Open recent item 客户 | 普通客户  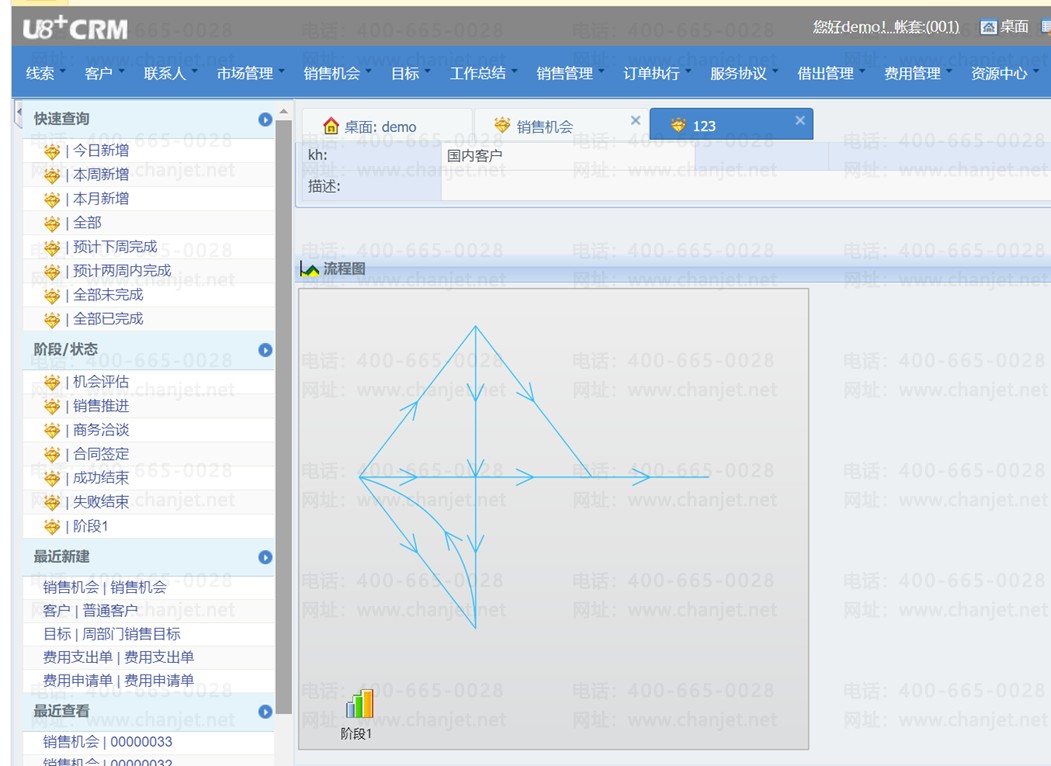click(x=90, y=611)
